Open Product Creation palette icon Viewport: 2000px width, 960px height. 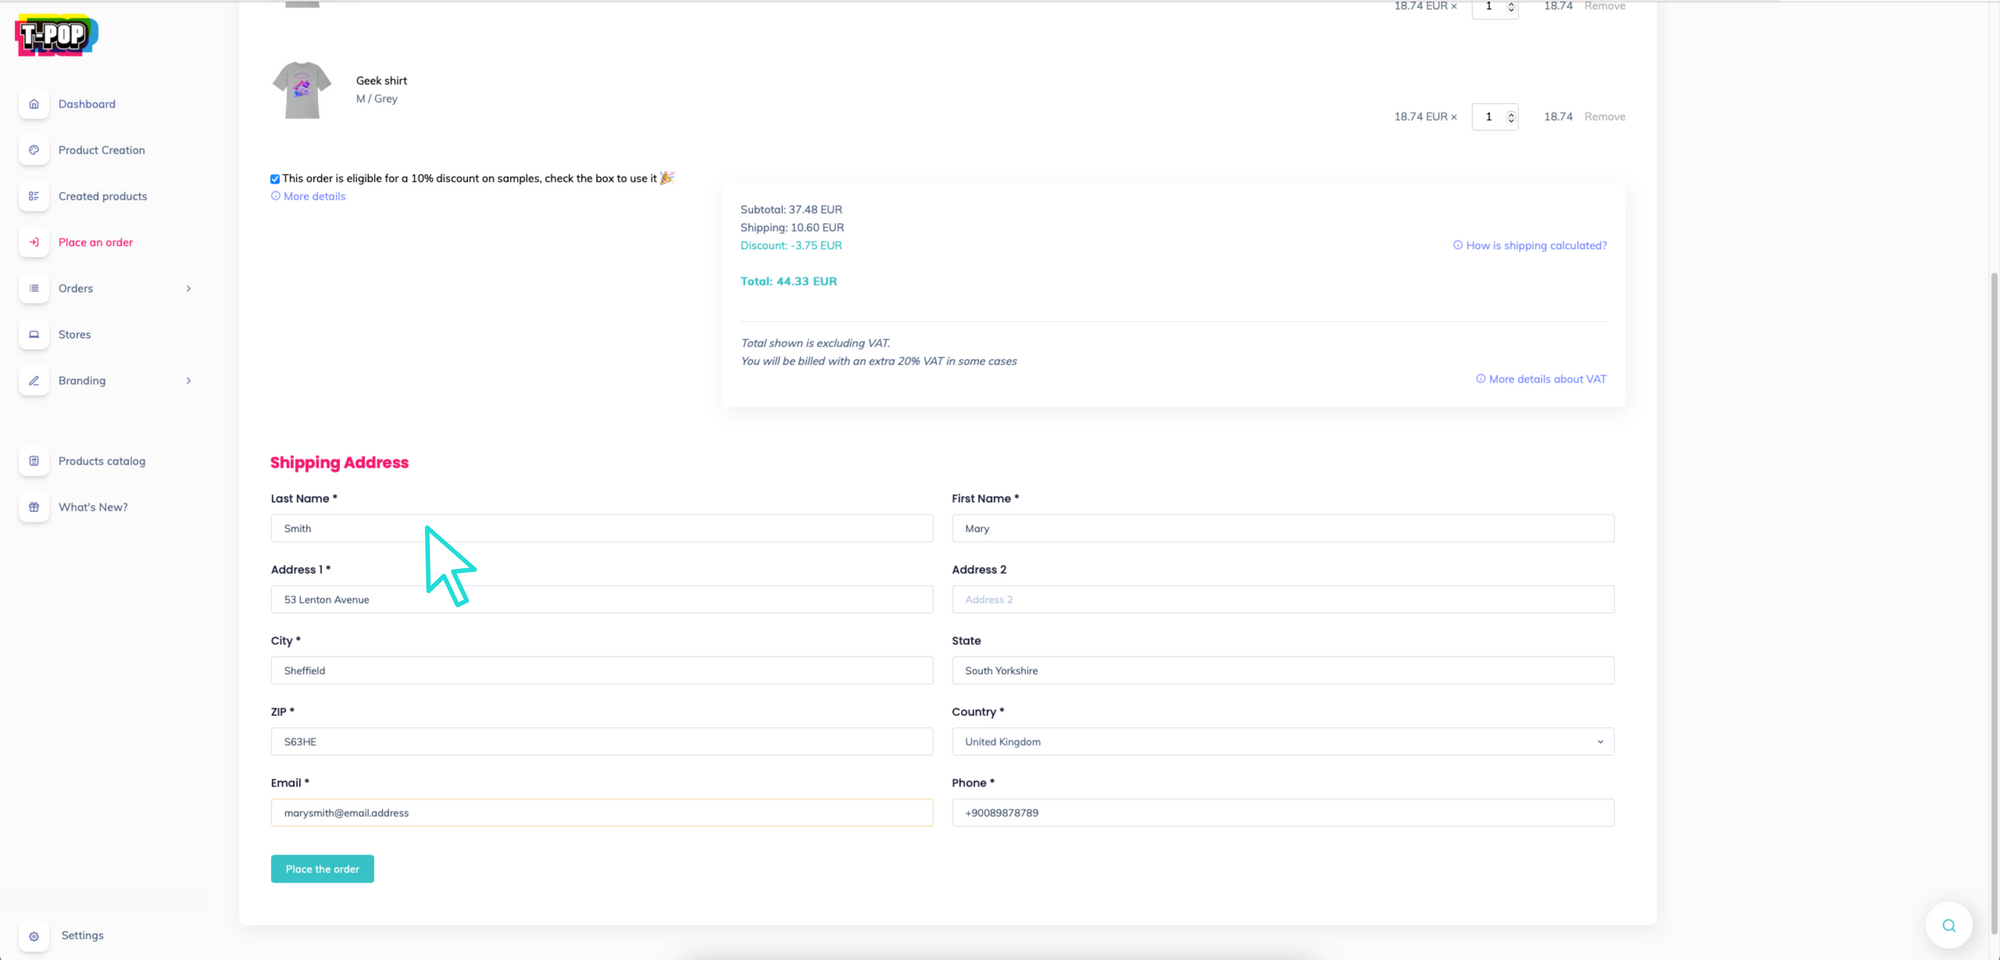coord(34,150)
